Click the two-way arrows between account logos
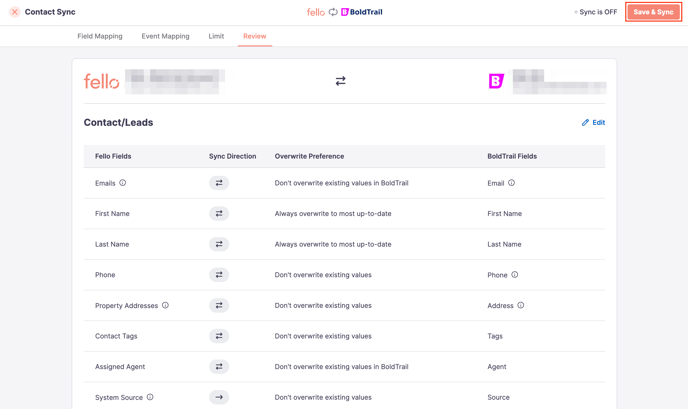This screenshot has width=688, height=409. [x=340, y=81]
